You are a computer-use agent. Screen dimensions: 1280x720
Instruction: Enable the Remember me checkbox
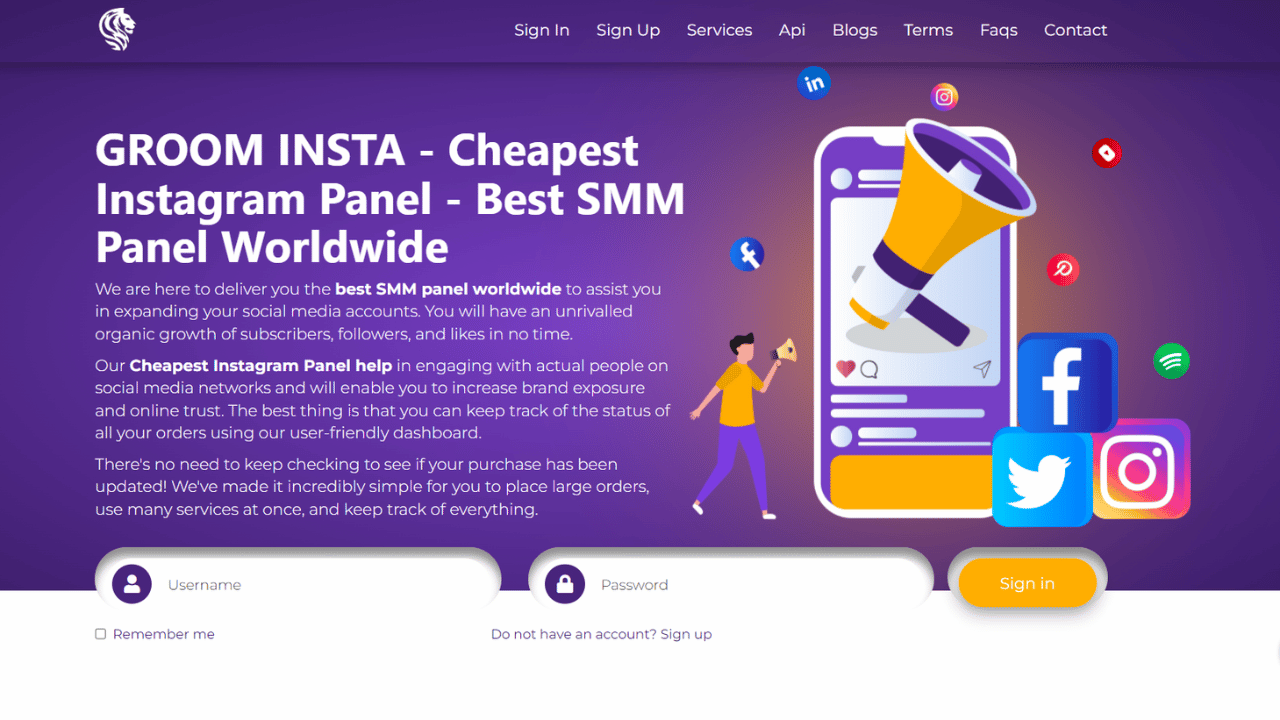click(x=100, y=634)
